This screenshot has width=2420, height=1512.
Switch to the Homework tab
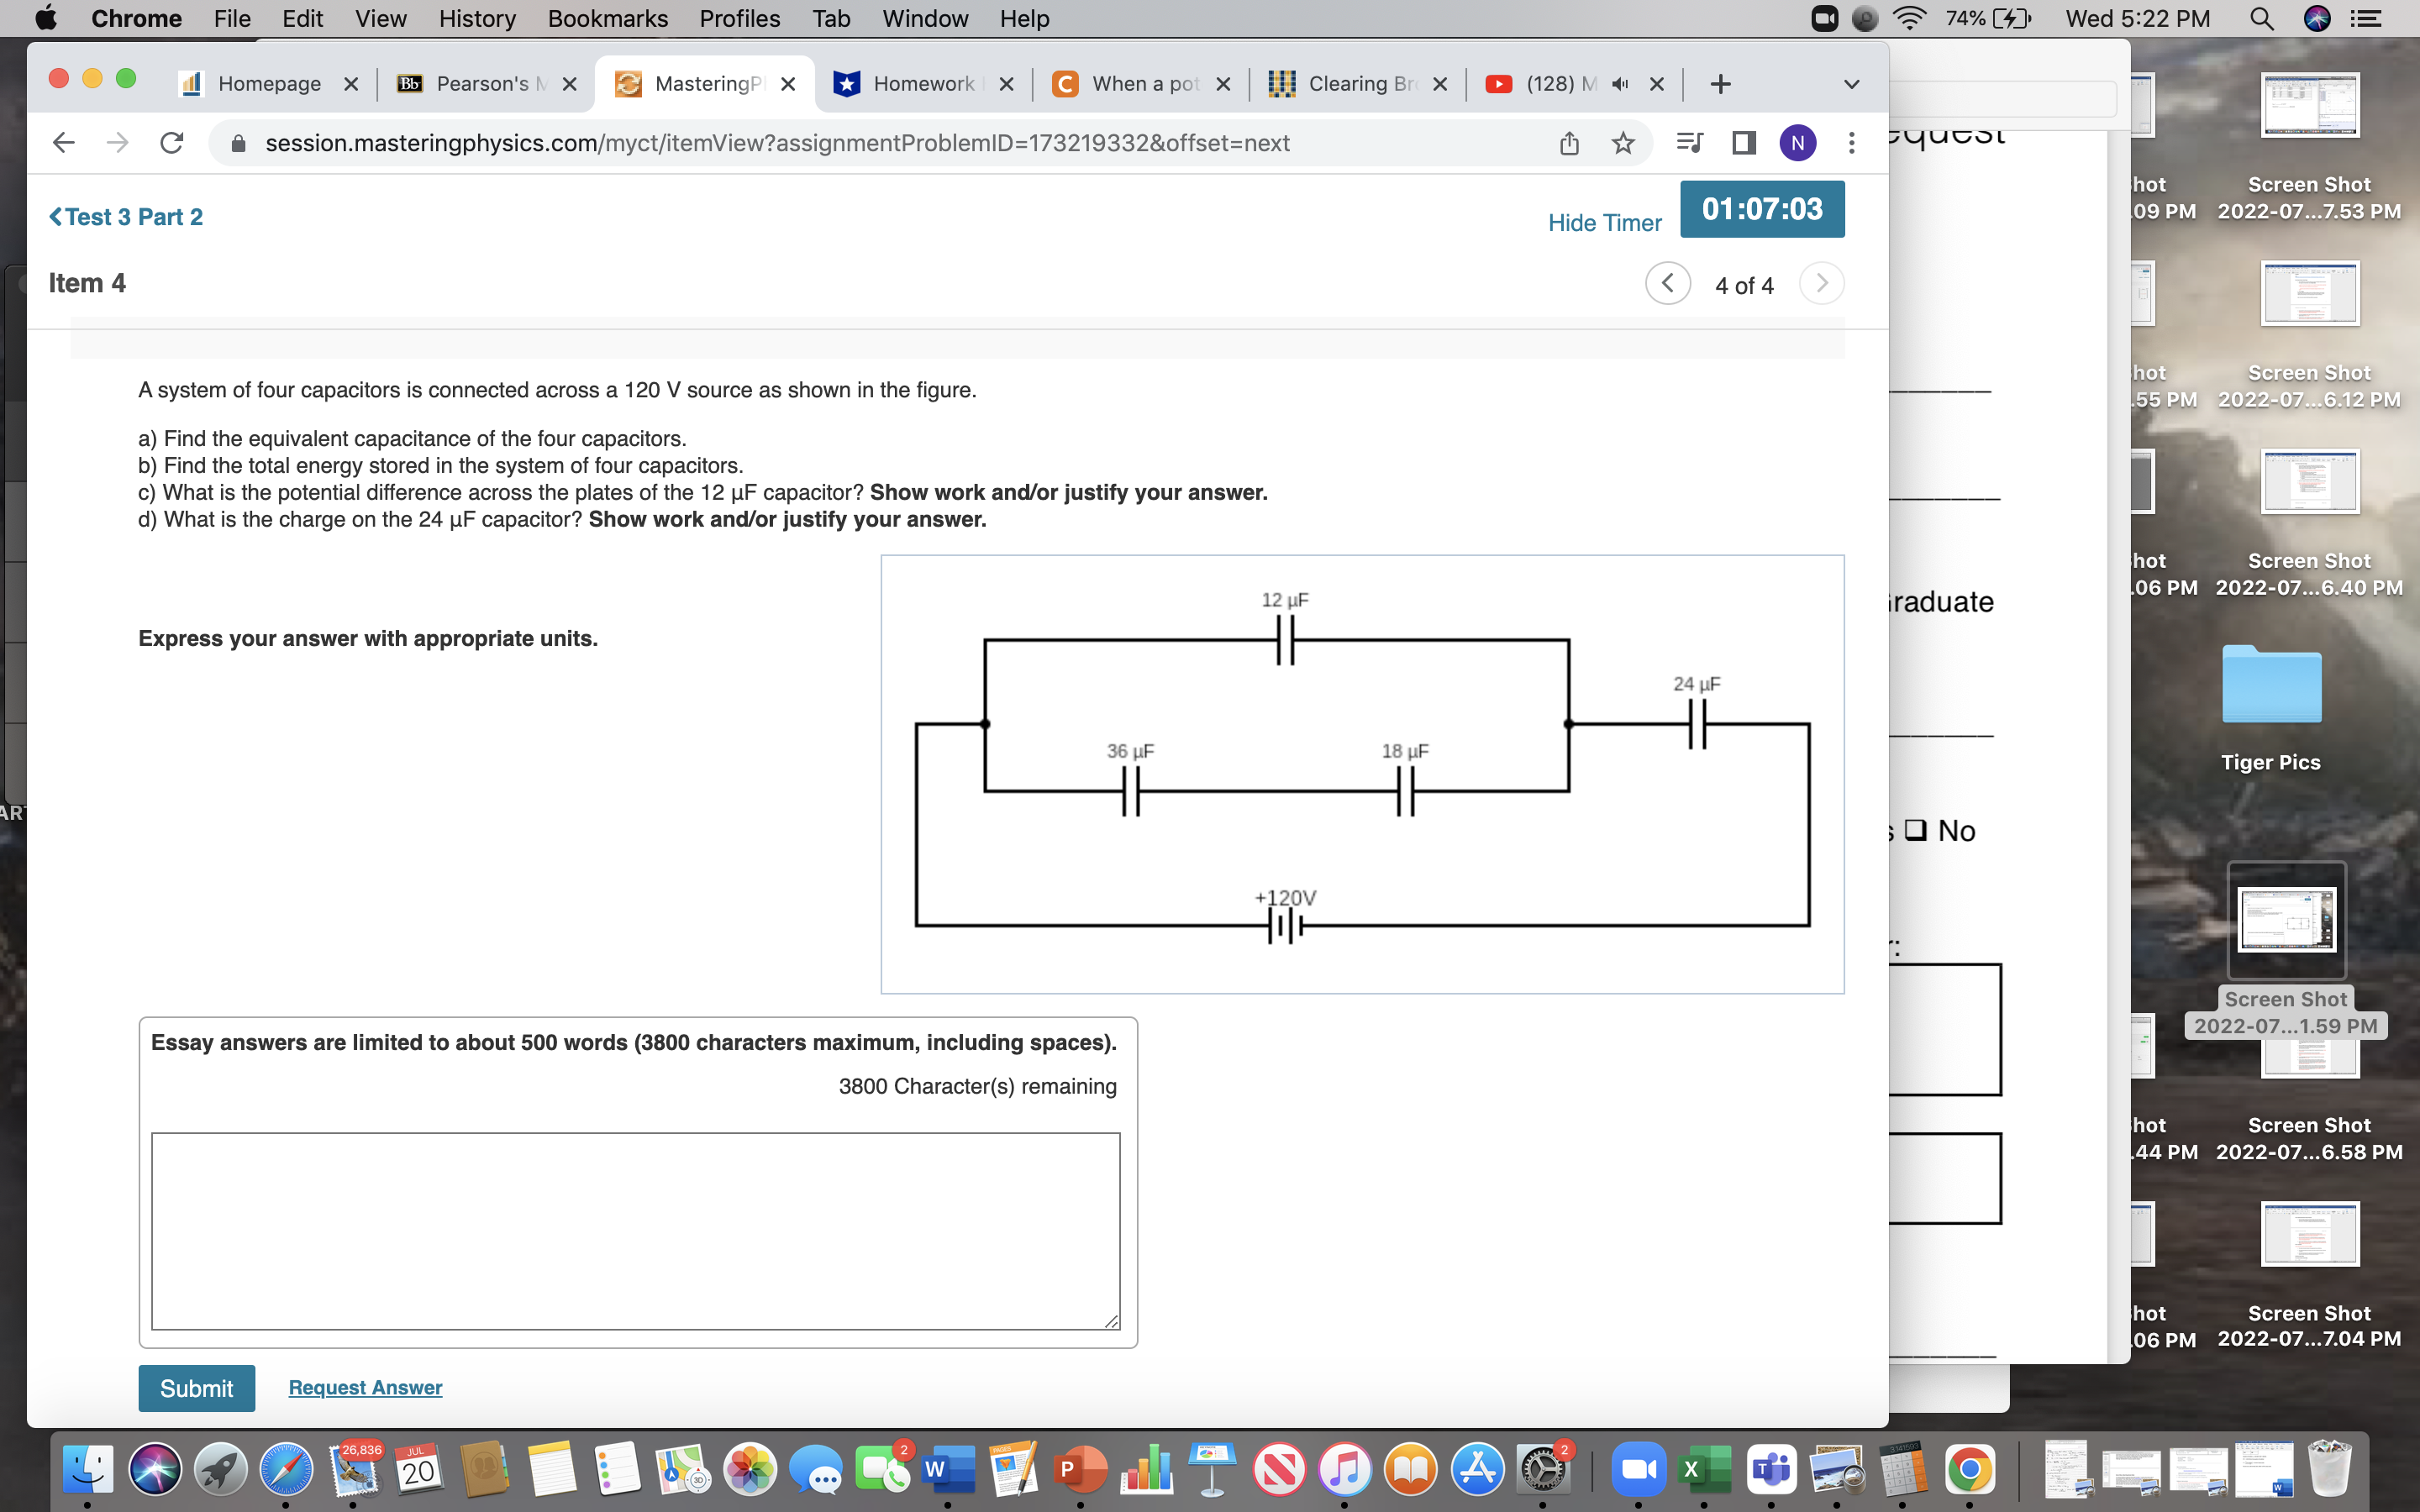(921, 84)
